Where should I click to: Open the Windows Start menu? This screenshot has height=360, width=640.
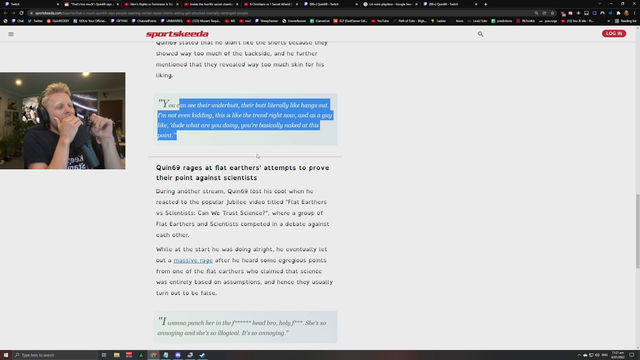6,355
